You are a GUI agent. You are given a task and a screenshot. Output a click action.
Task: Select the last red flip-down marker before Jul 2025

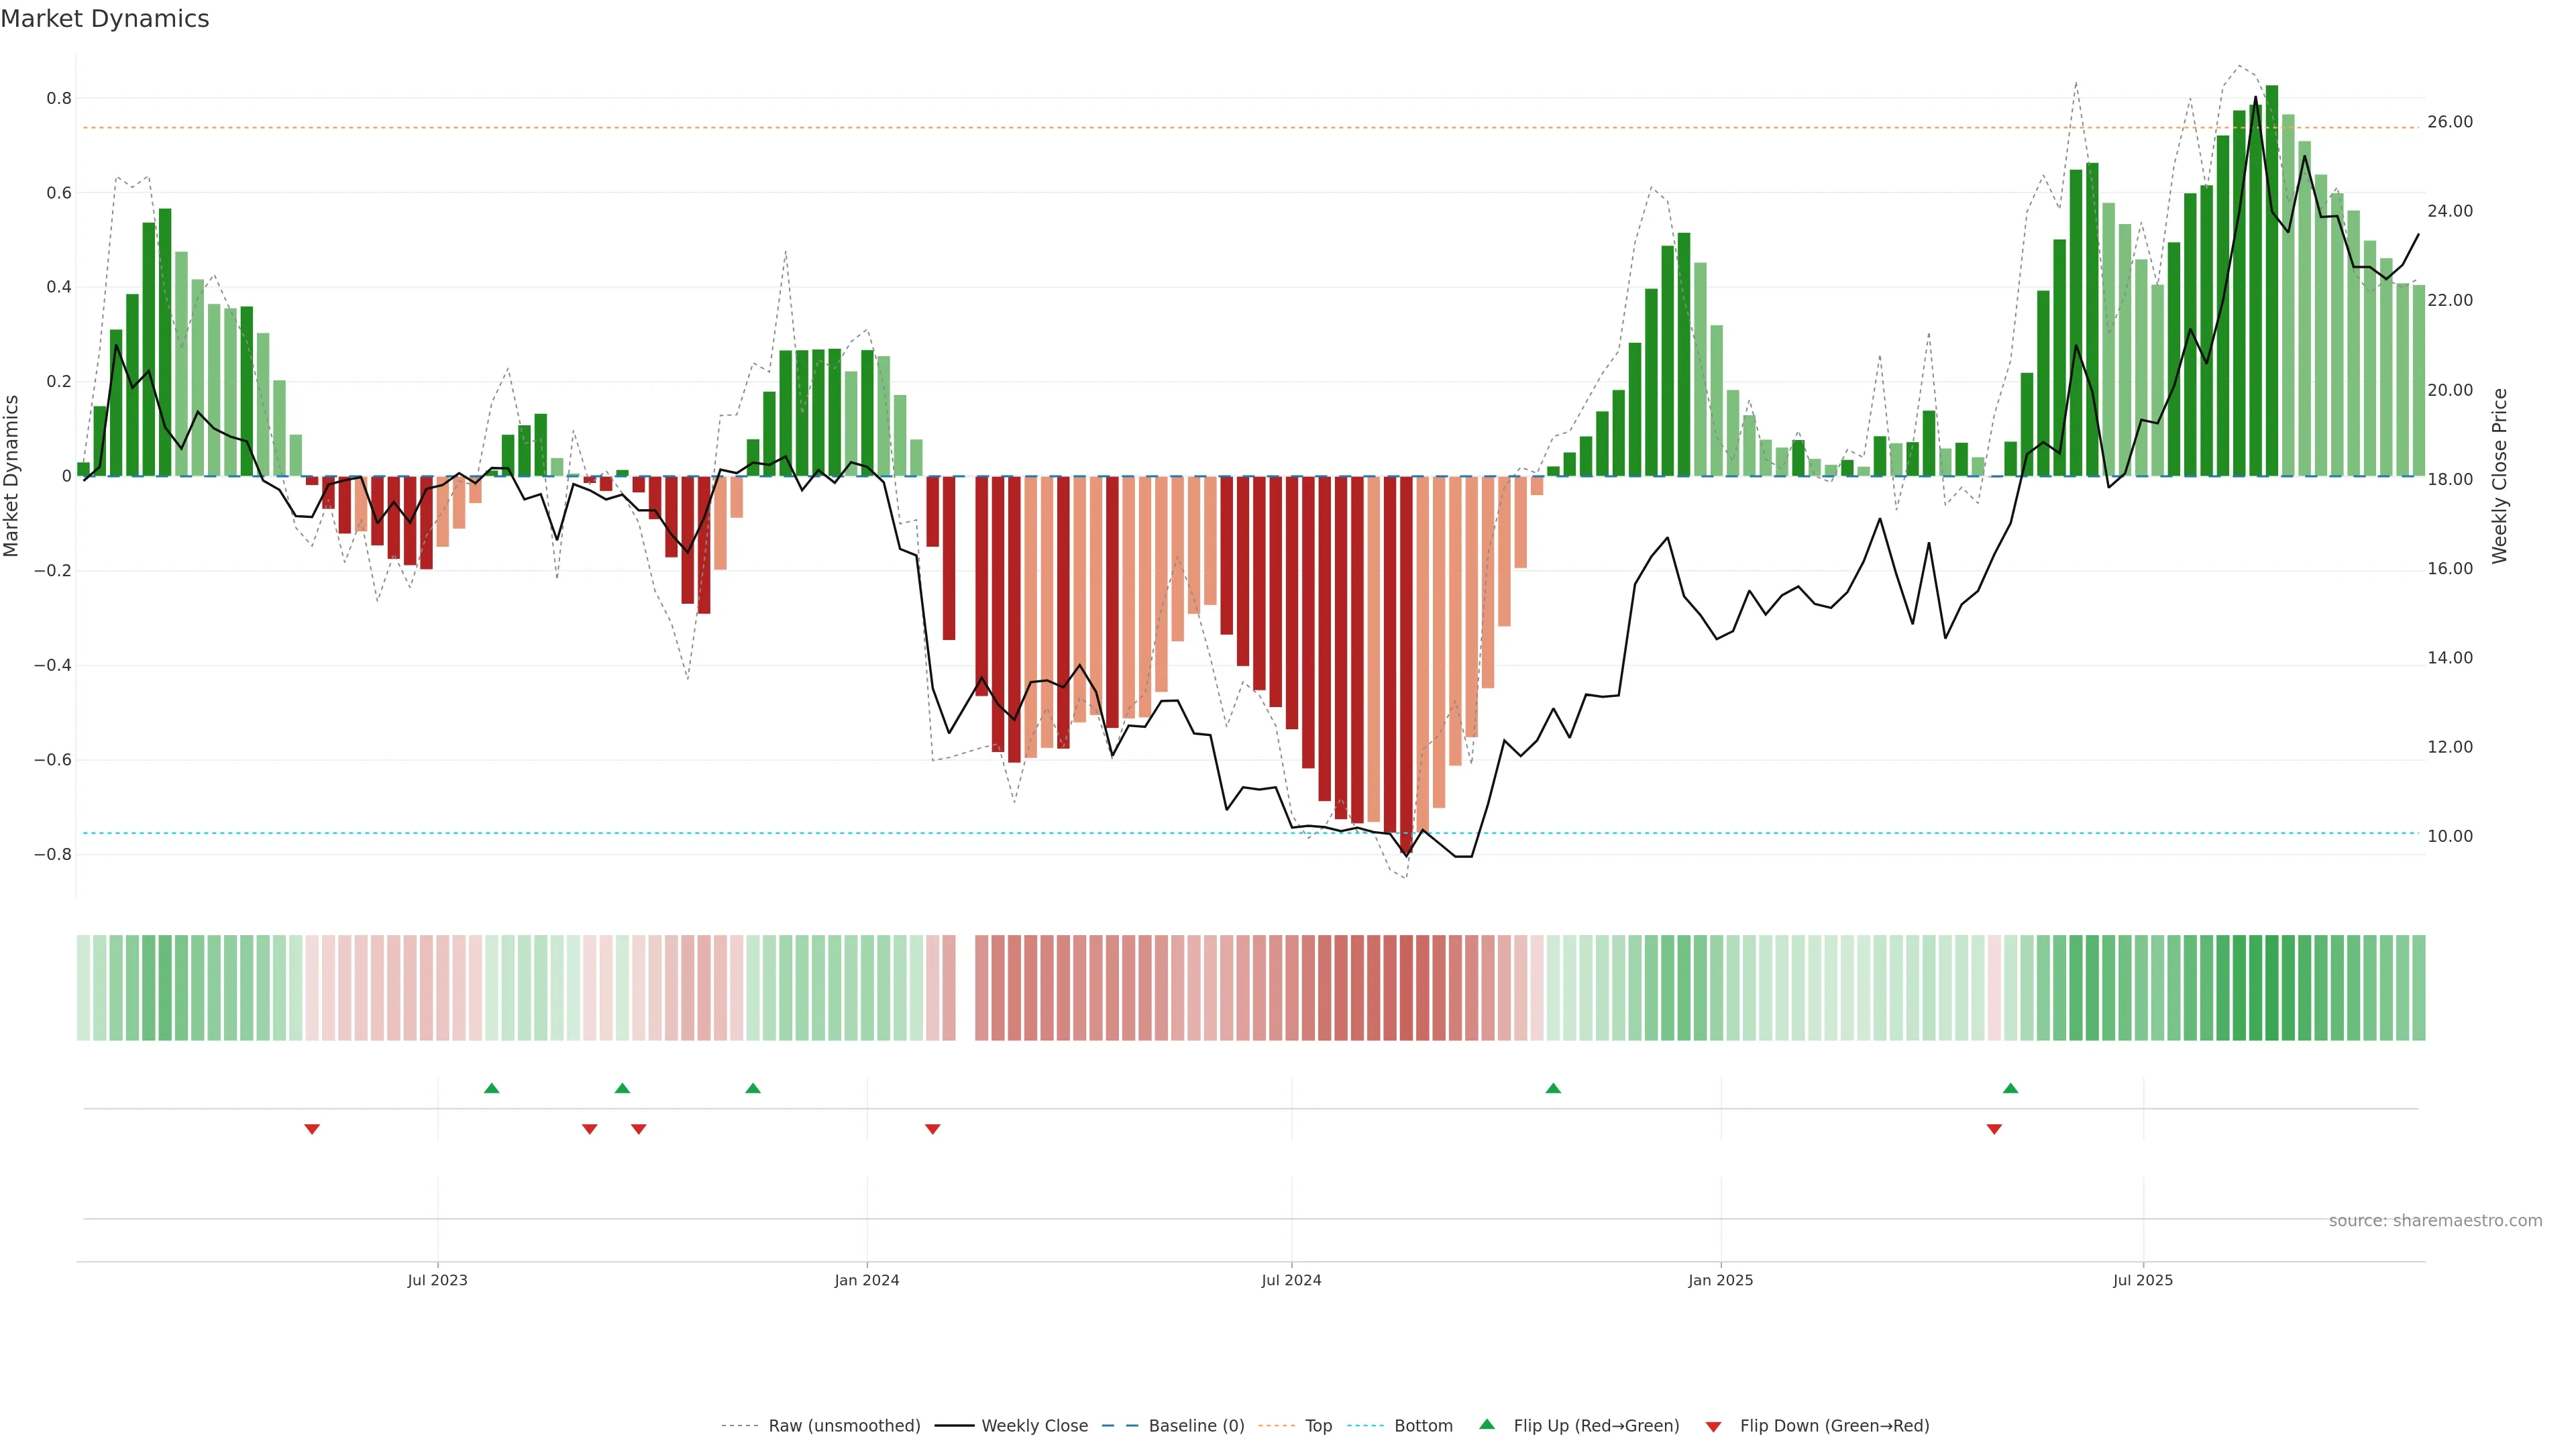point(1994,1129)
